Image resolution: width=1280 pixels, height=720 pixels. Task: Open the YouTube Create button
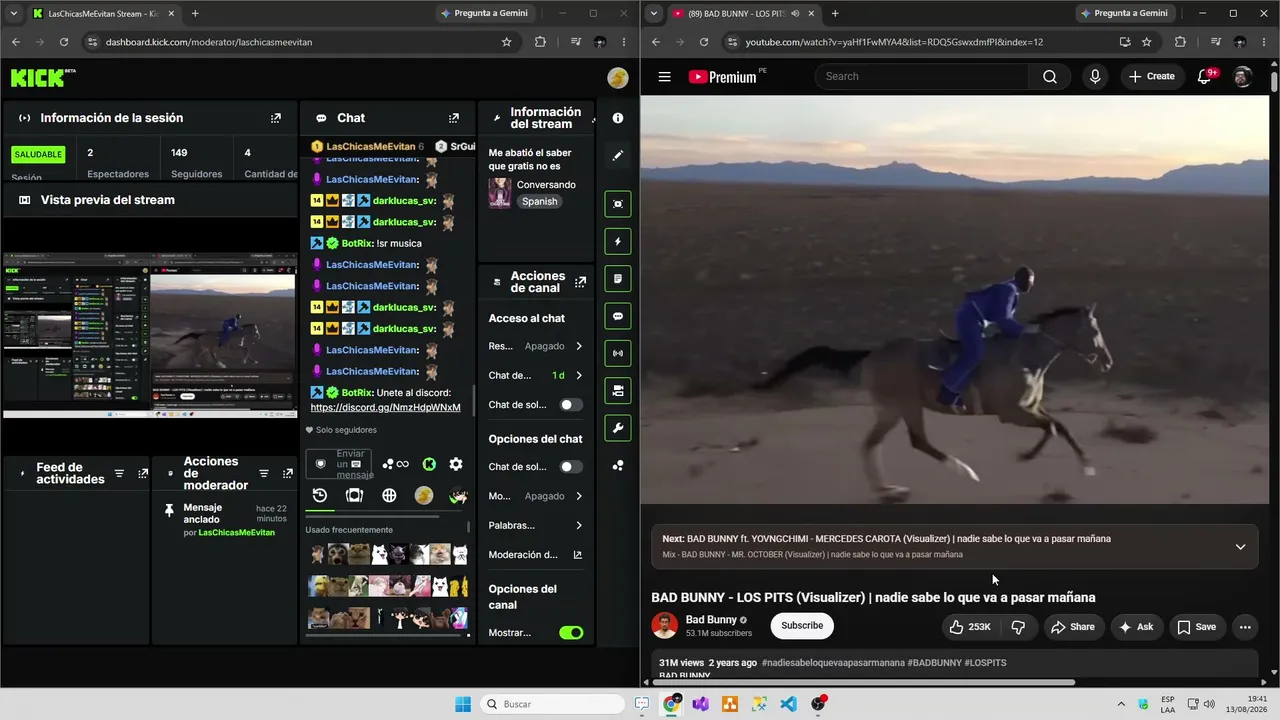pyautogui.click(x=1152, y=76)
